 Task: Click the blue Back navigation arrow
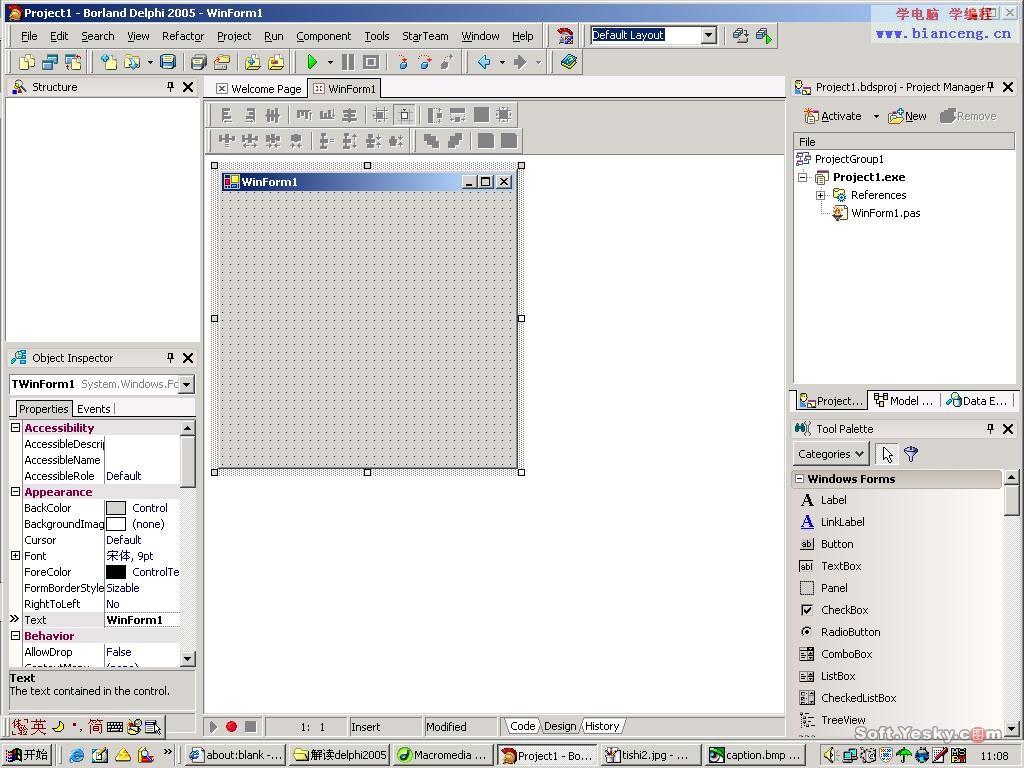tap(485, 62)
